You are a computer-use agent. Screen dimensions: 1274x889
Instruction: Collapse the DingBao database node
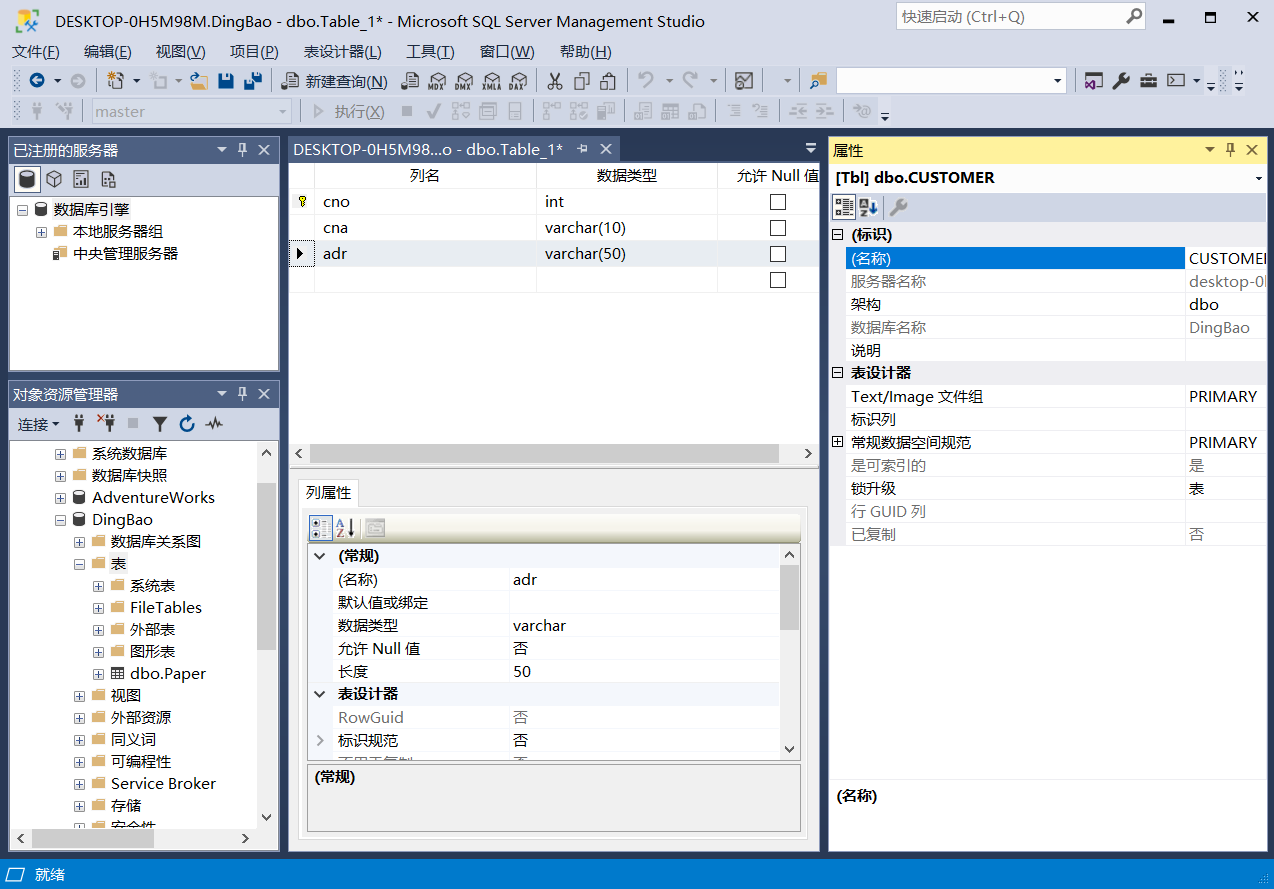pos(59,519)
